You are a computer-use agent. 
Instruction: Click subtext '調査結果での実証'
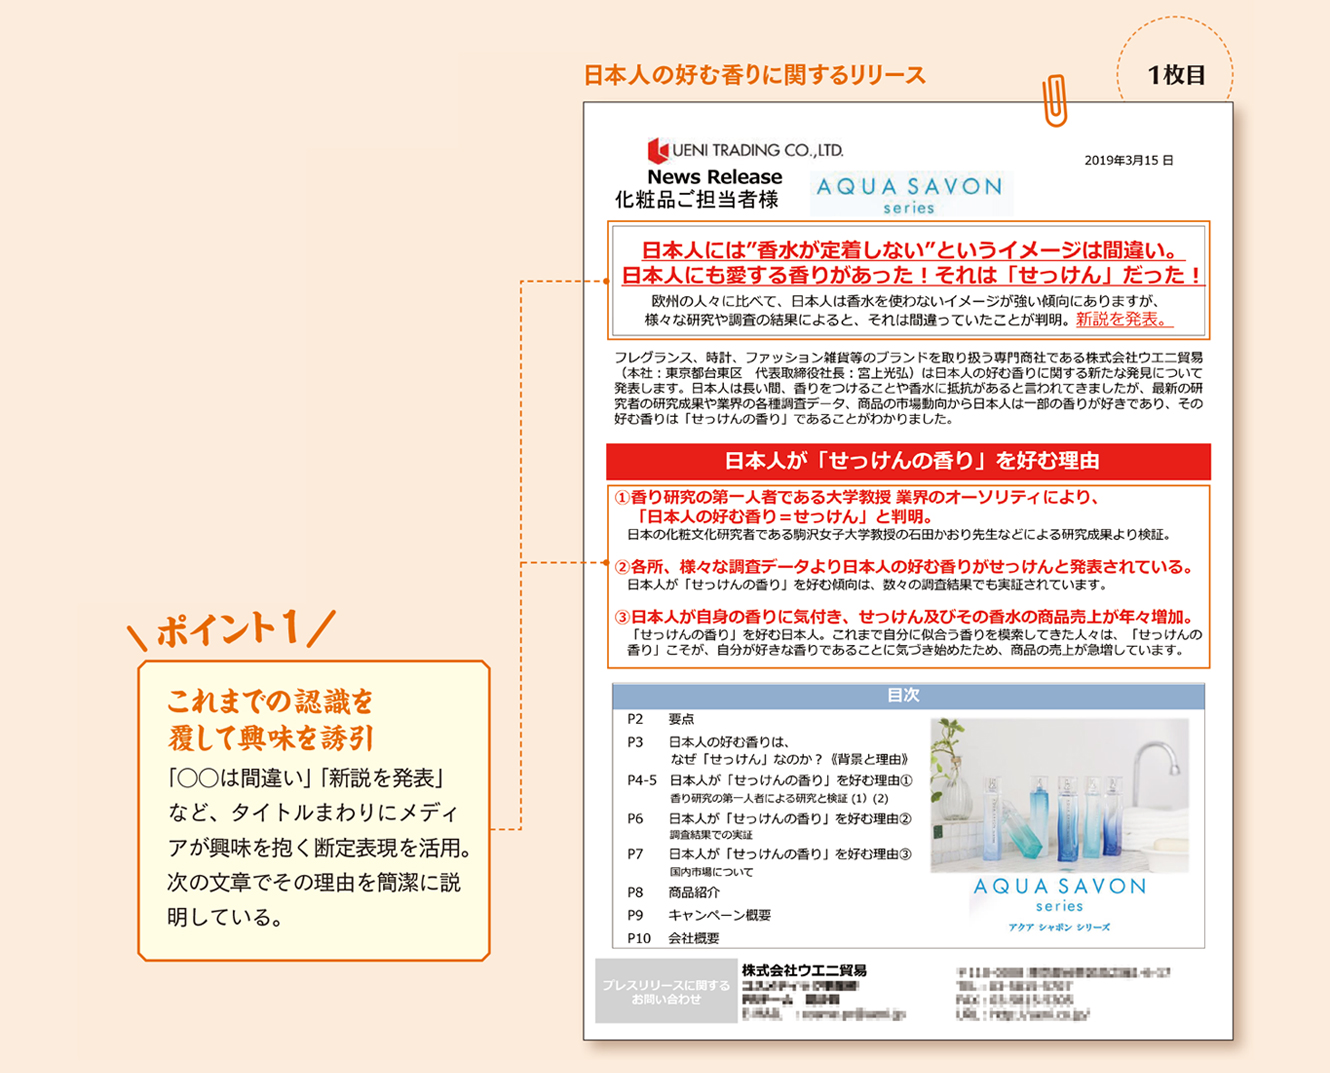pos(711,835)
